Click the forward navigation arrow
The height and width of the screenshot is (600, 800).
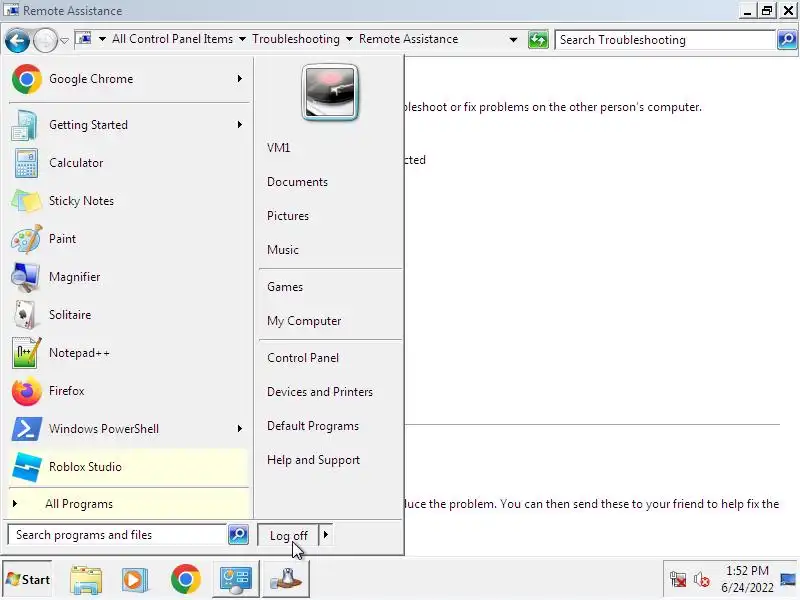45,40
